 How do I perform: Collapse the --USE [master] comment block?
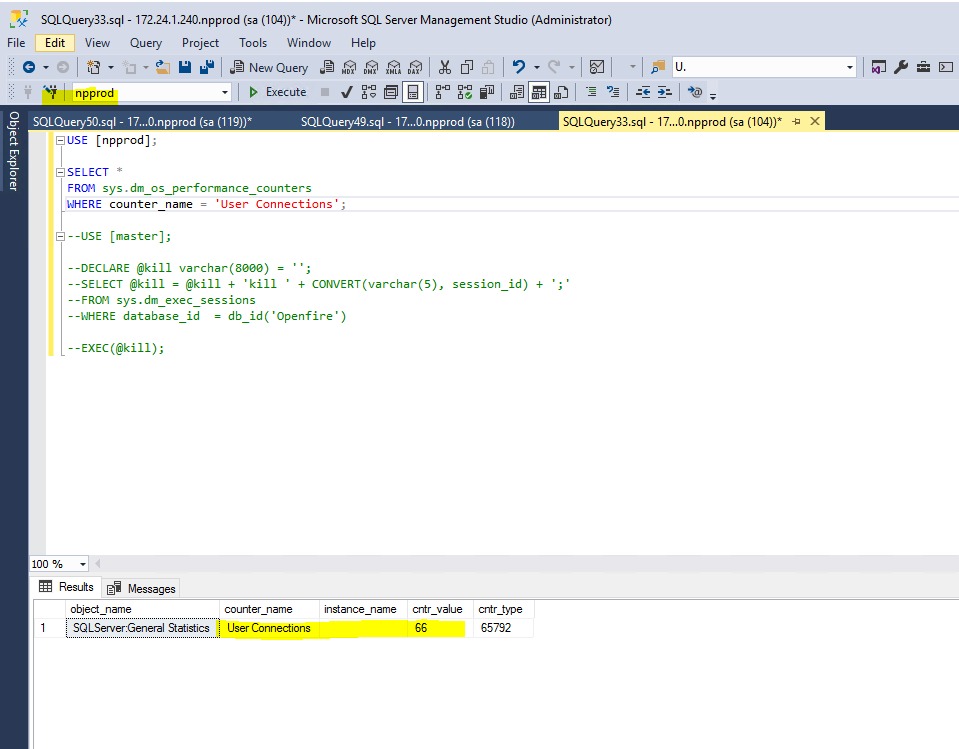coord(60,237)
